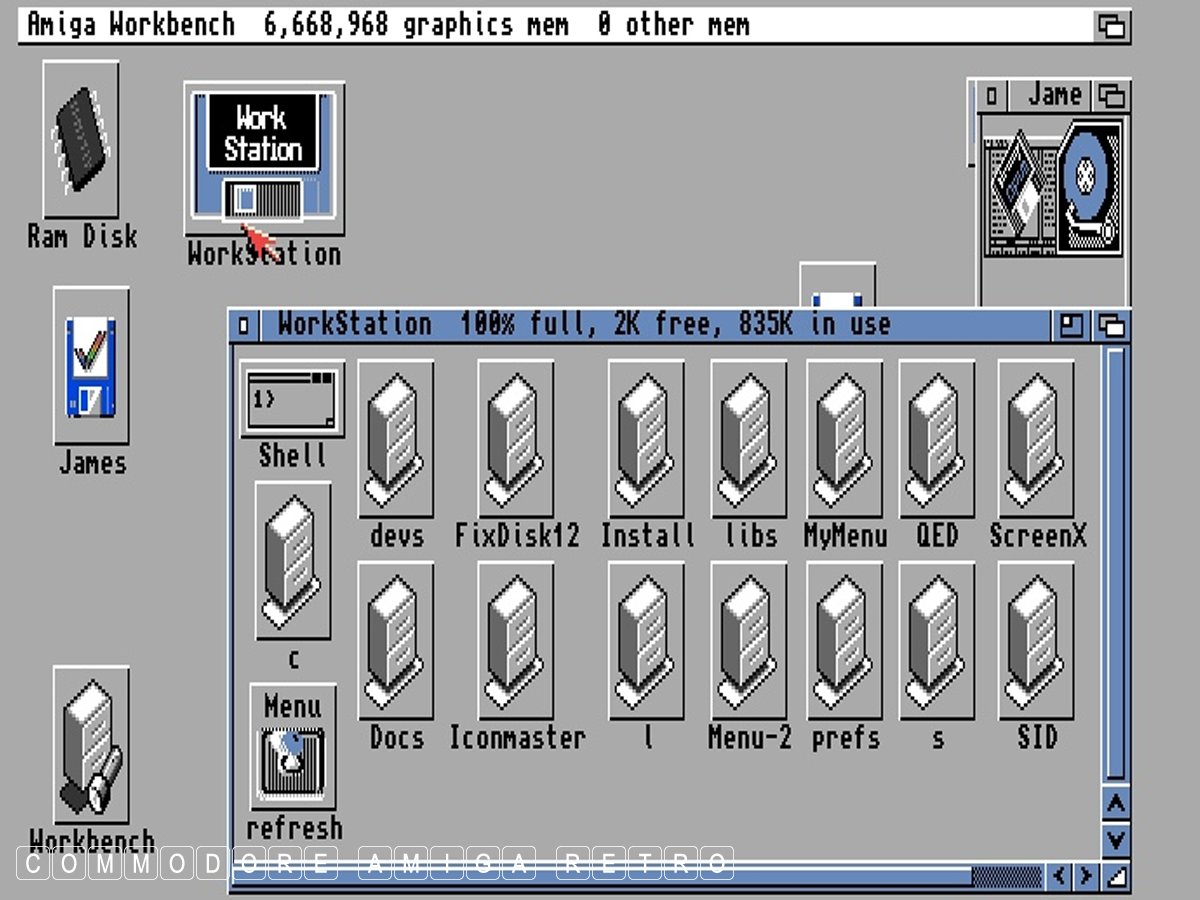The image size is (1200, 900).
Task: Click the scroll down arrow in WorkStation window
Action: (x=1116, y=838)
